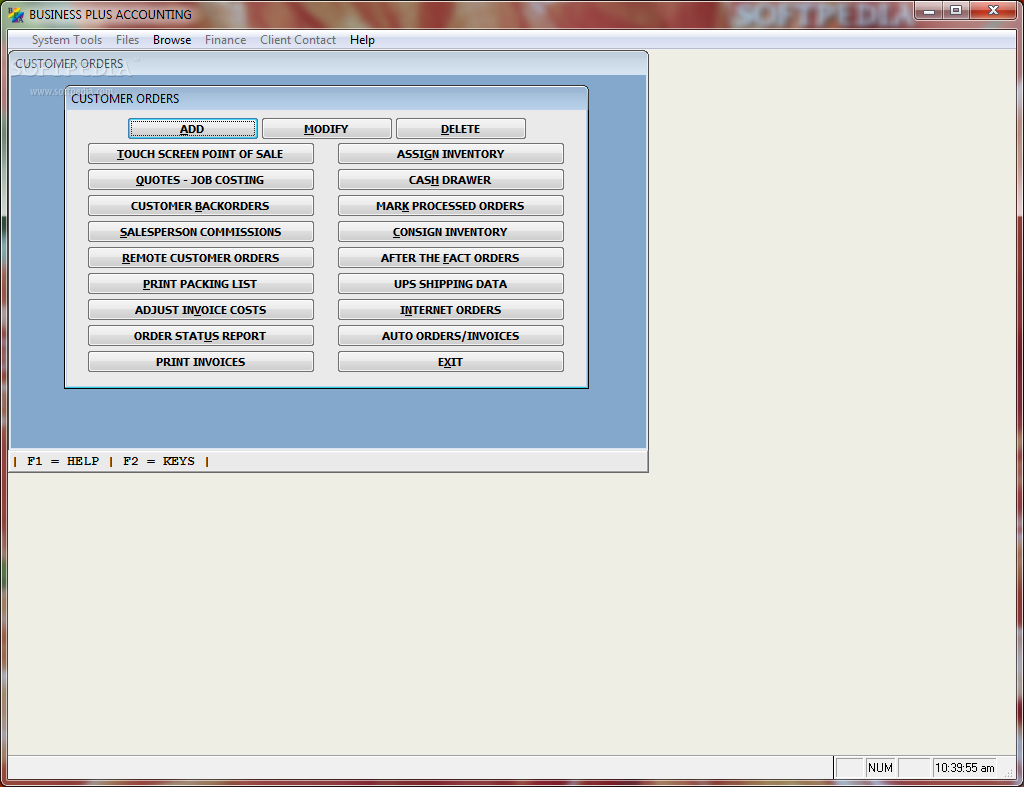Open the Finance menu

click(x=225, y=40)
